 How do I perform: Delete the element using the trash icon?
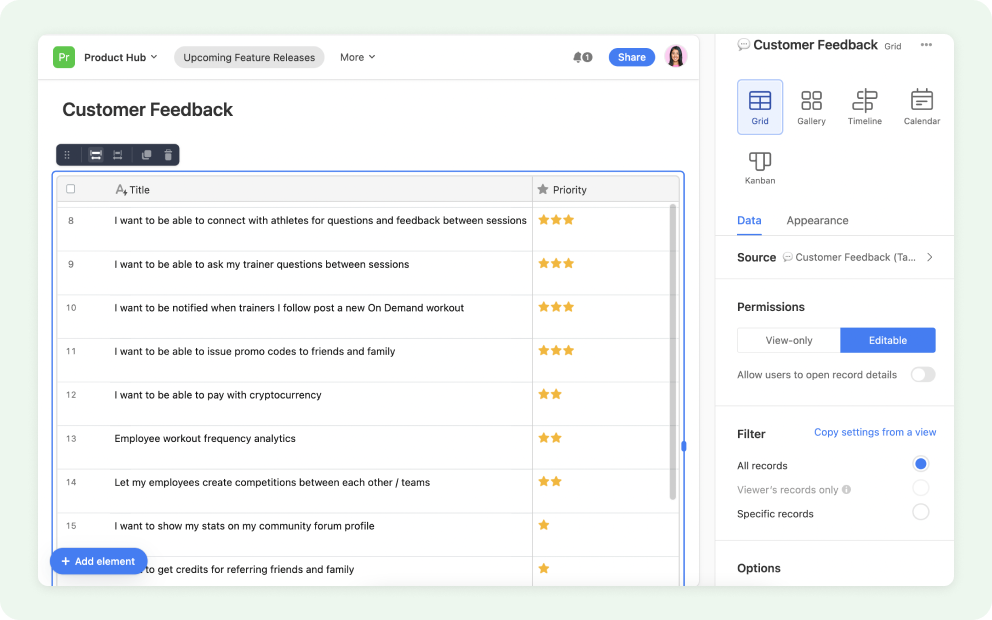coord(167,154)
